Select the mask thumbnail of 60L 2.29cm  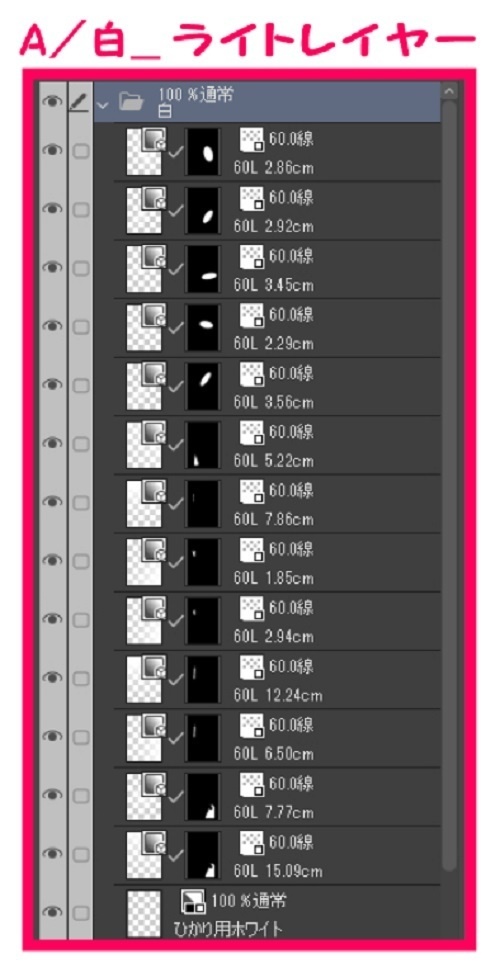click(203, 328)
